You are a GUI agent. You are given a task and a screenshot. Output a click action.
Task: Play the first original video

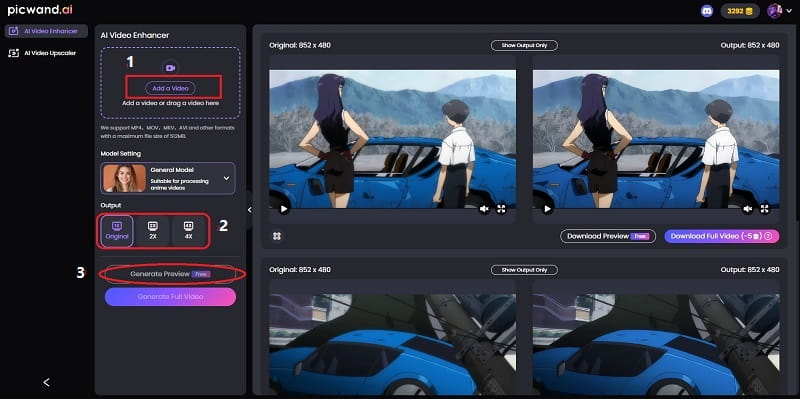point(284,208)
